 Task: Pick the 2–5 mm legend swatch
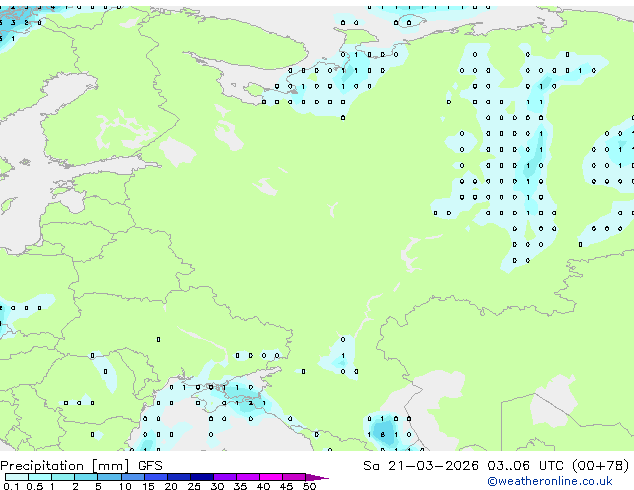click(86, 477)
